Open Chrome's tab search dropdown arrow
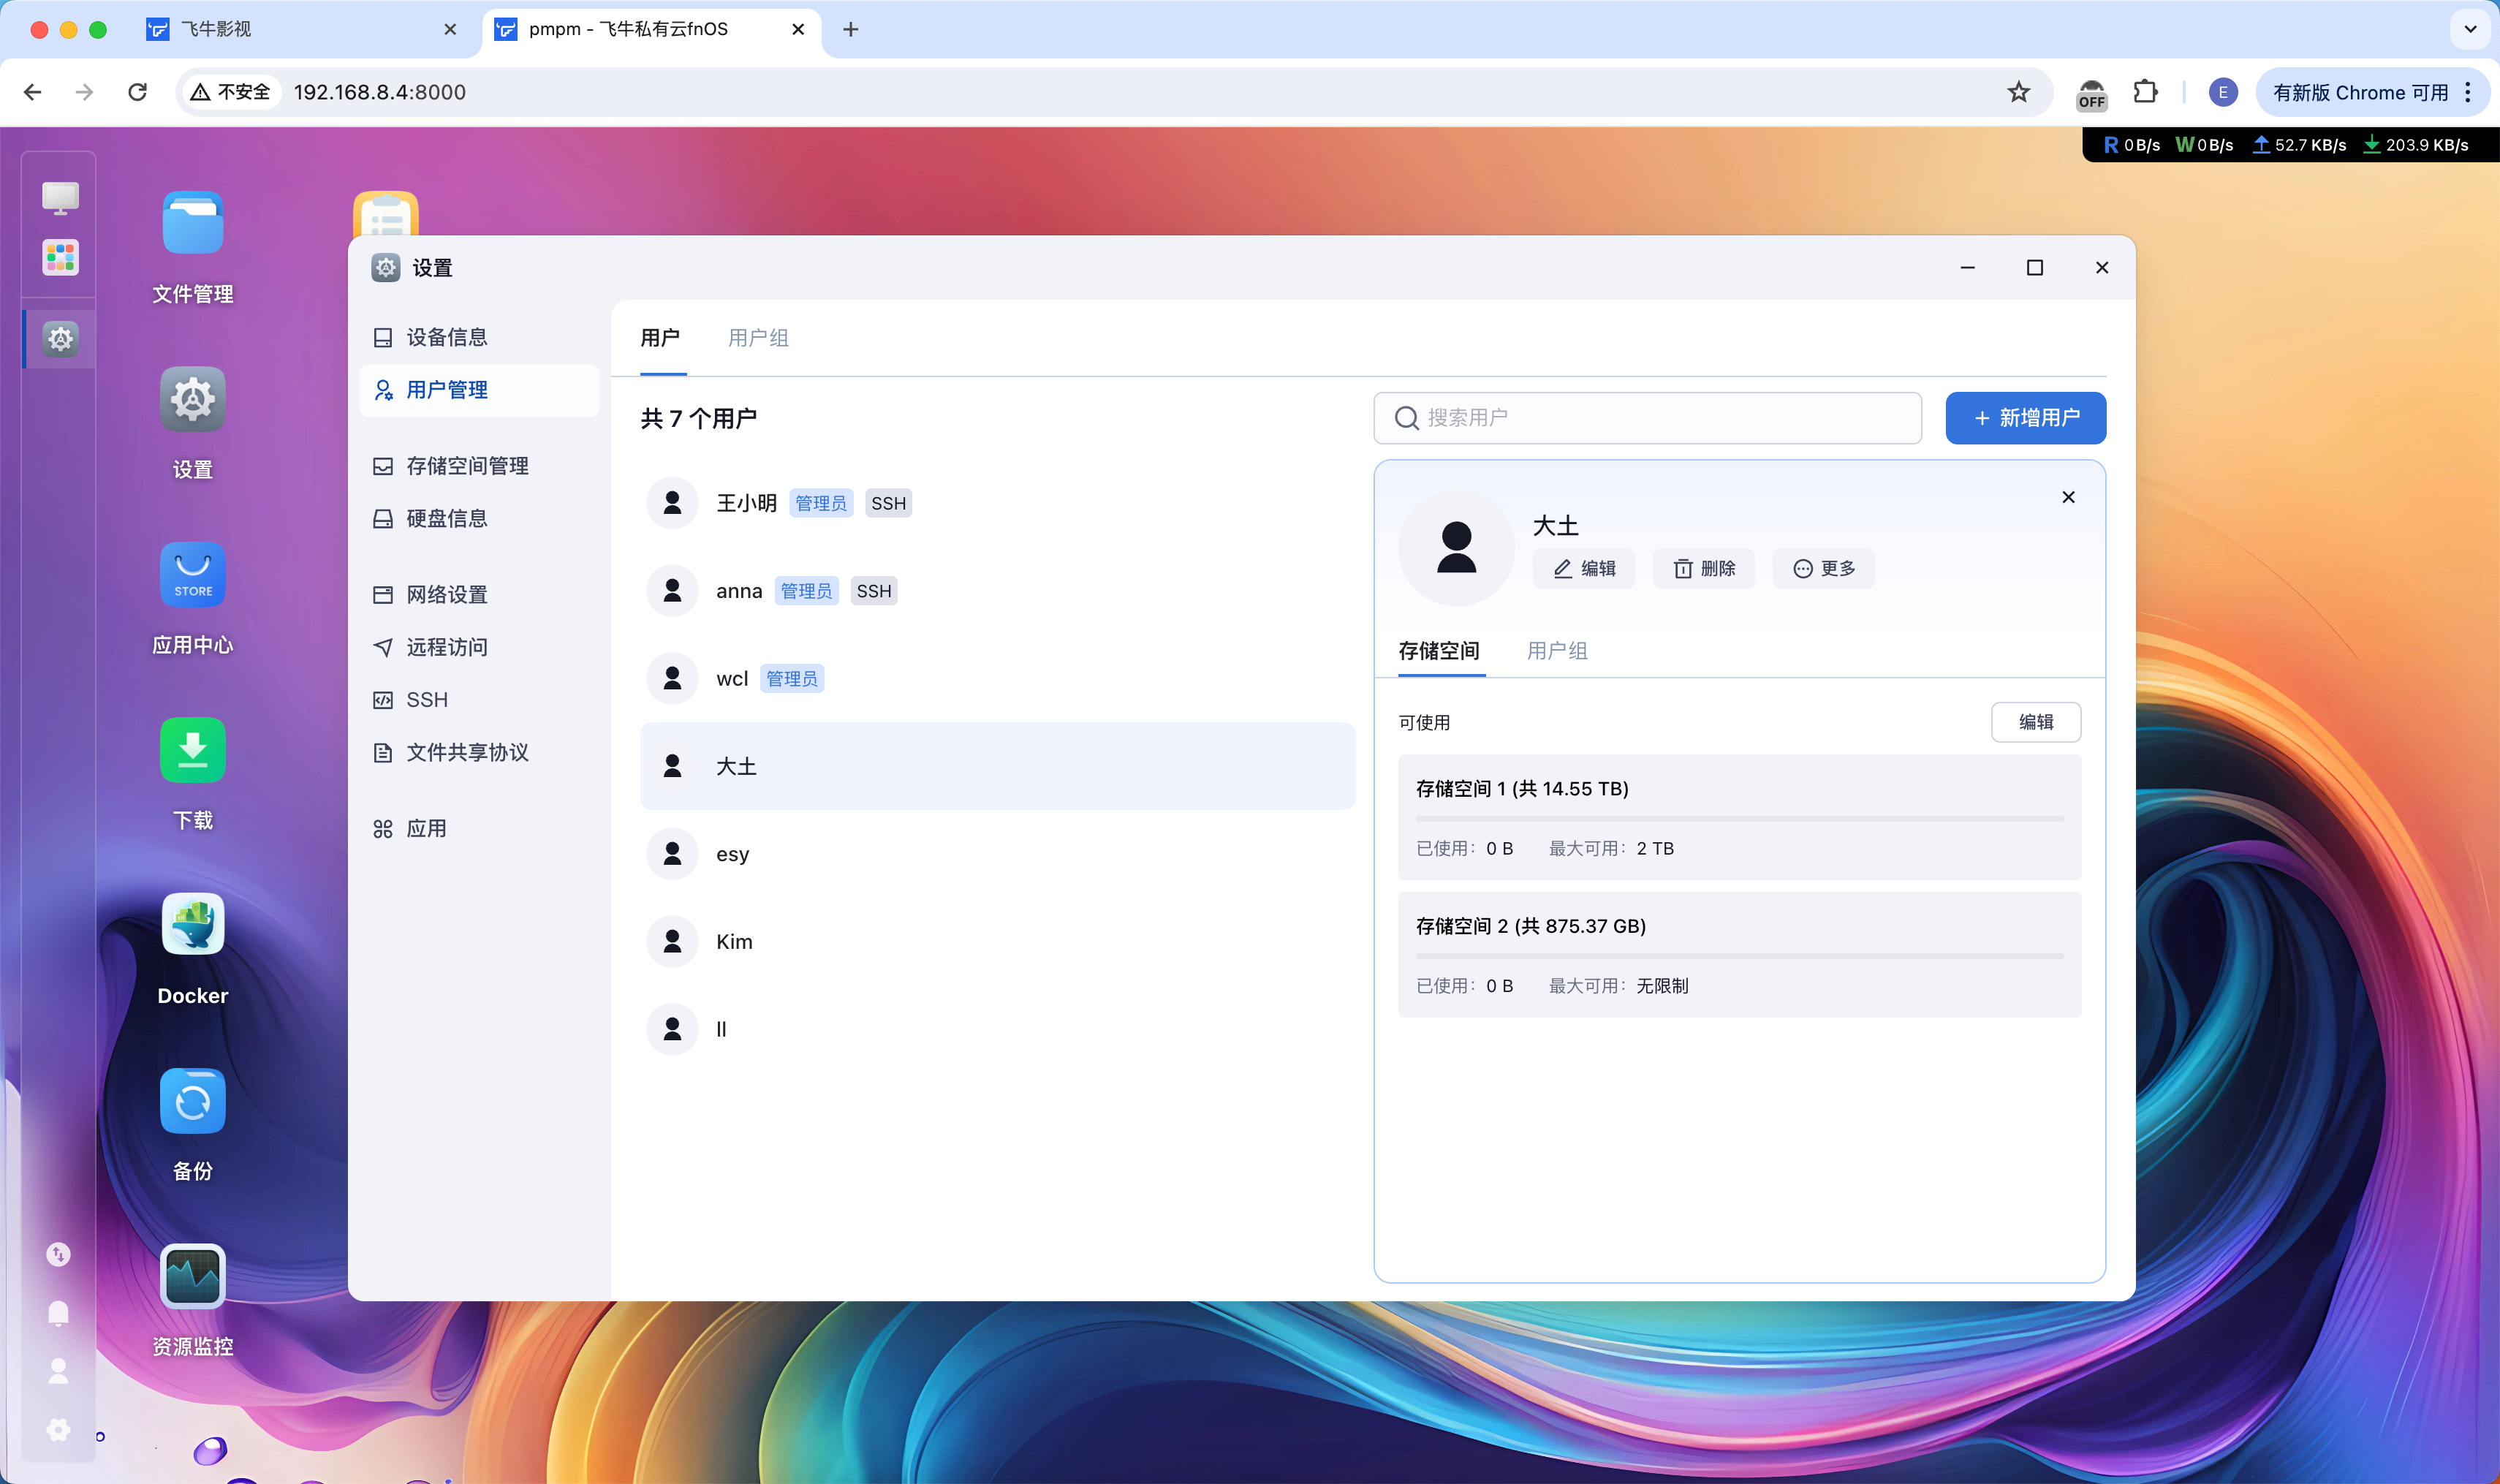Viewport: 2500px width, 1484px height. [x=2469, y=29]
